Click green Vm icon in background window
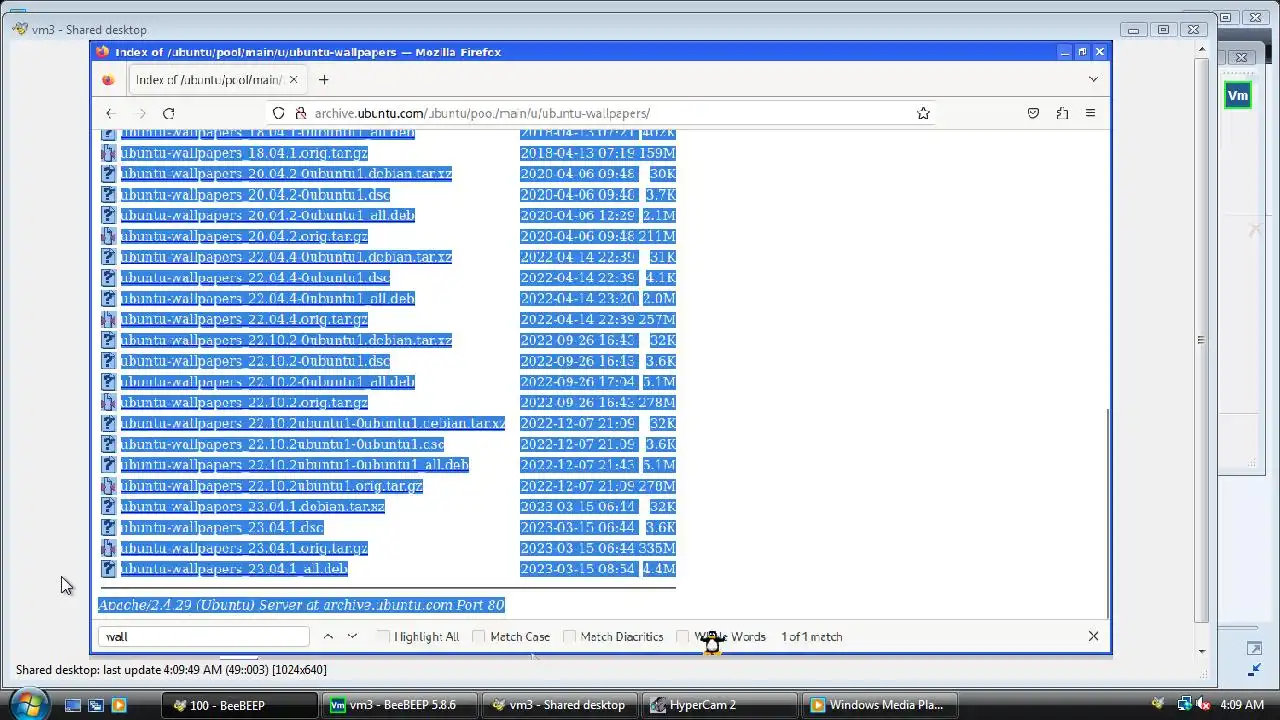1280x720 pixels. (1238, 95)
